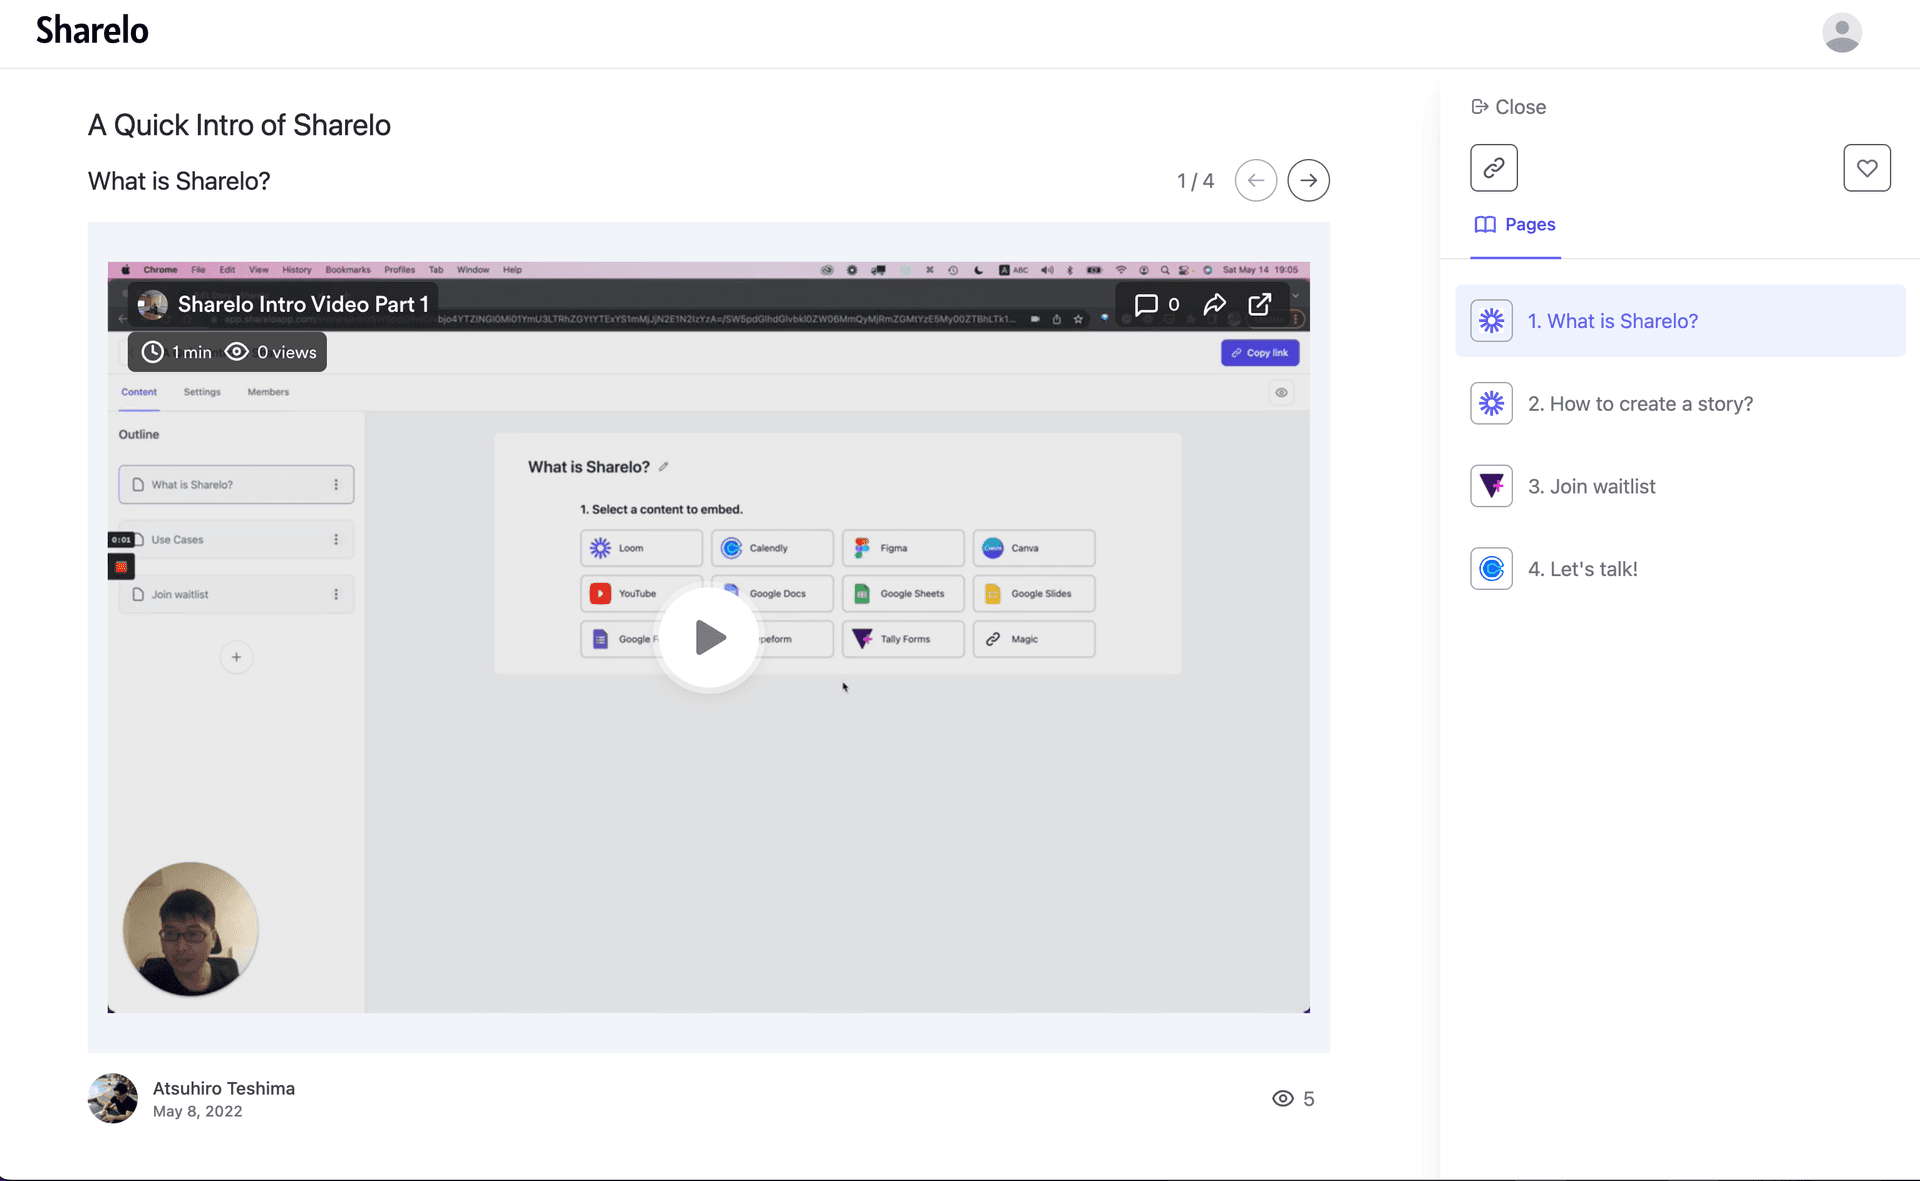Click the presenter webcam bubble

190,929
